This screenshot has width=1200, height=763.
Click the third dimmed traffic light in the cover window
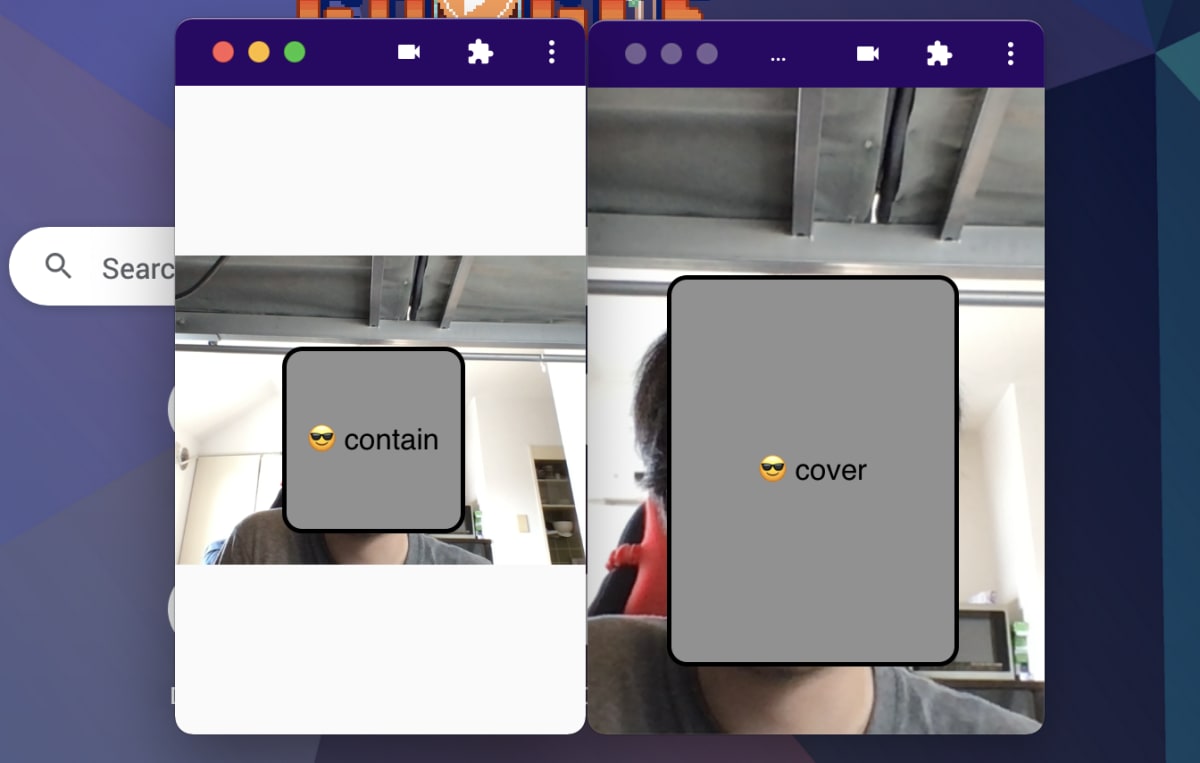click(x=707, y=54)
